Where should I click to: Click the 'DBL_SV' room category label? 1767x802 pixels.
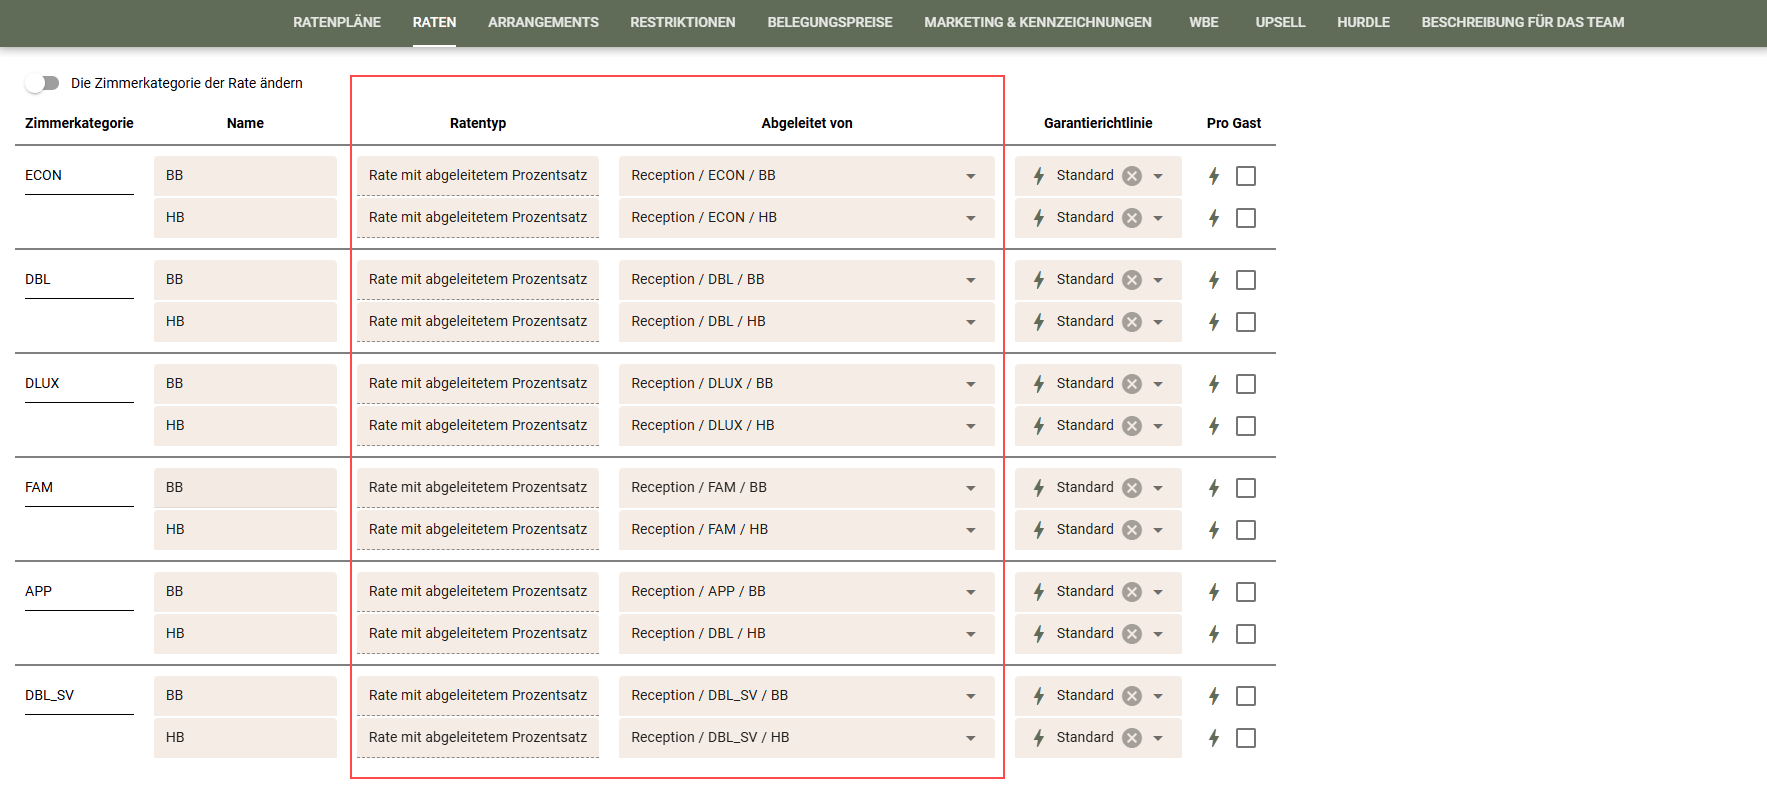(x=50, y=695)
